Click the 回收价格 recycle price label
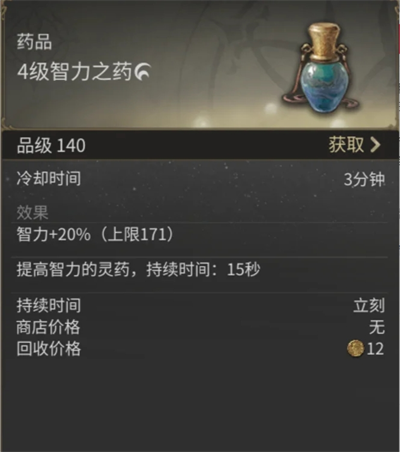Screen dimensions: 400x452 pos(49,349)
